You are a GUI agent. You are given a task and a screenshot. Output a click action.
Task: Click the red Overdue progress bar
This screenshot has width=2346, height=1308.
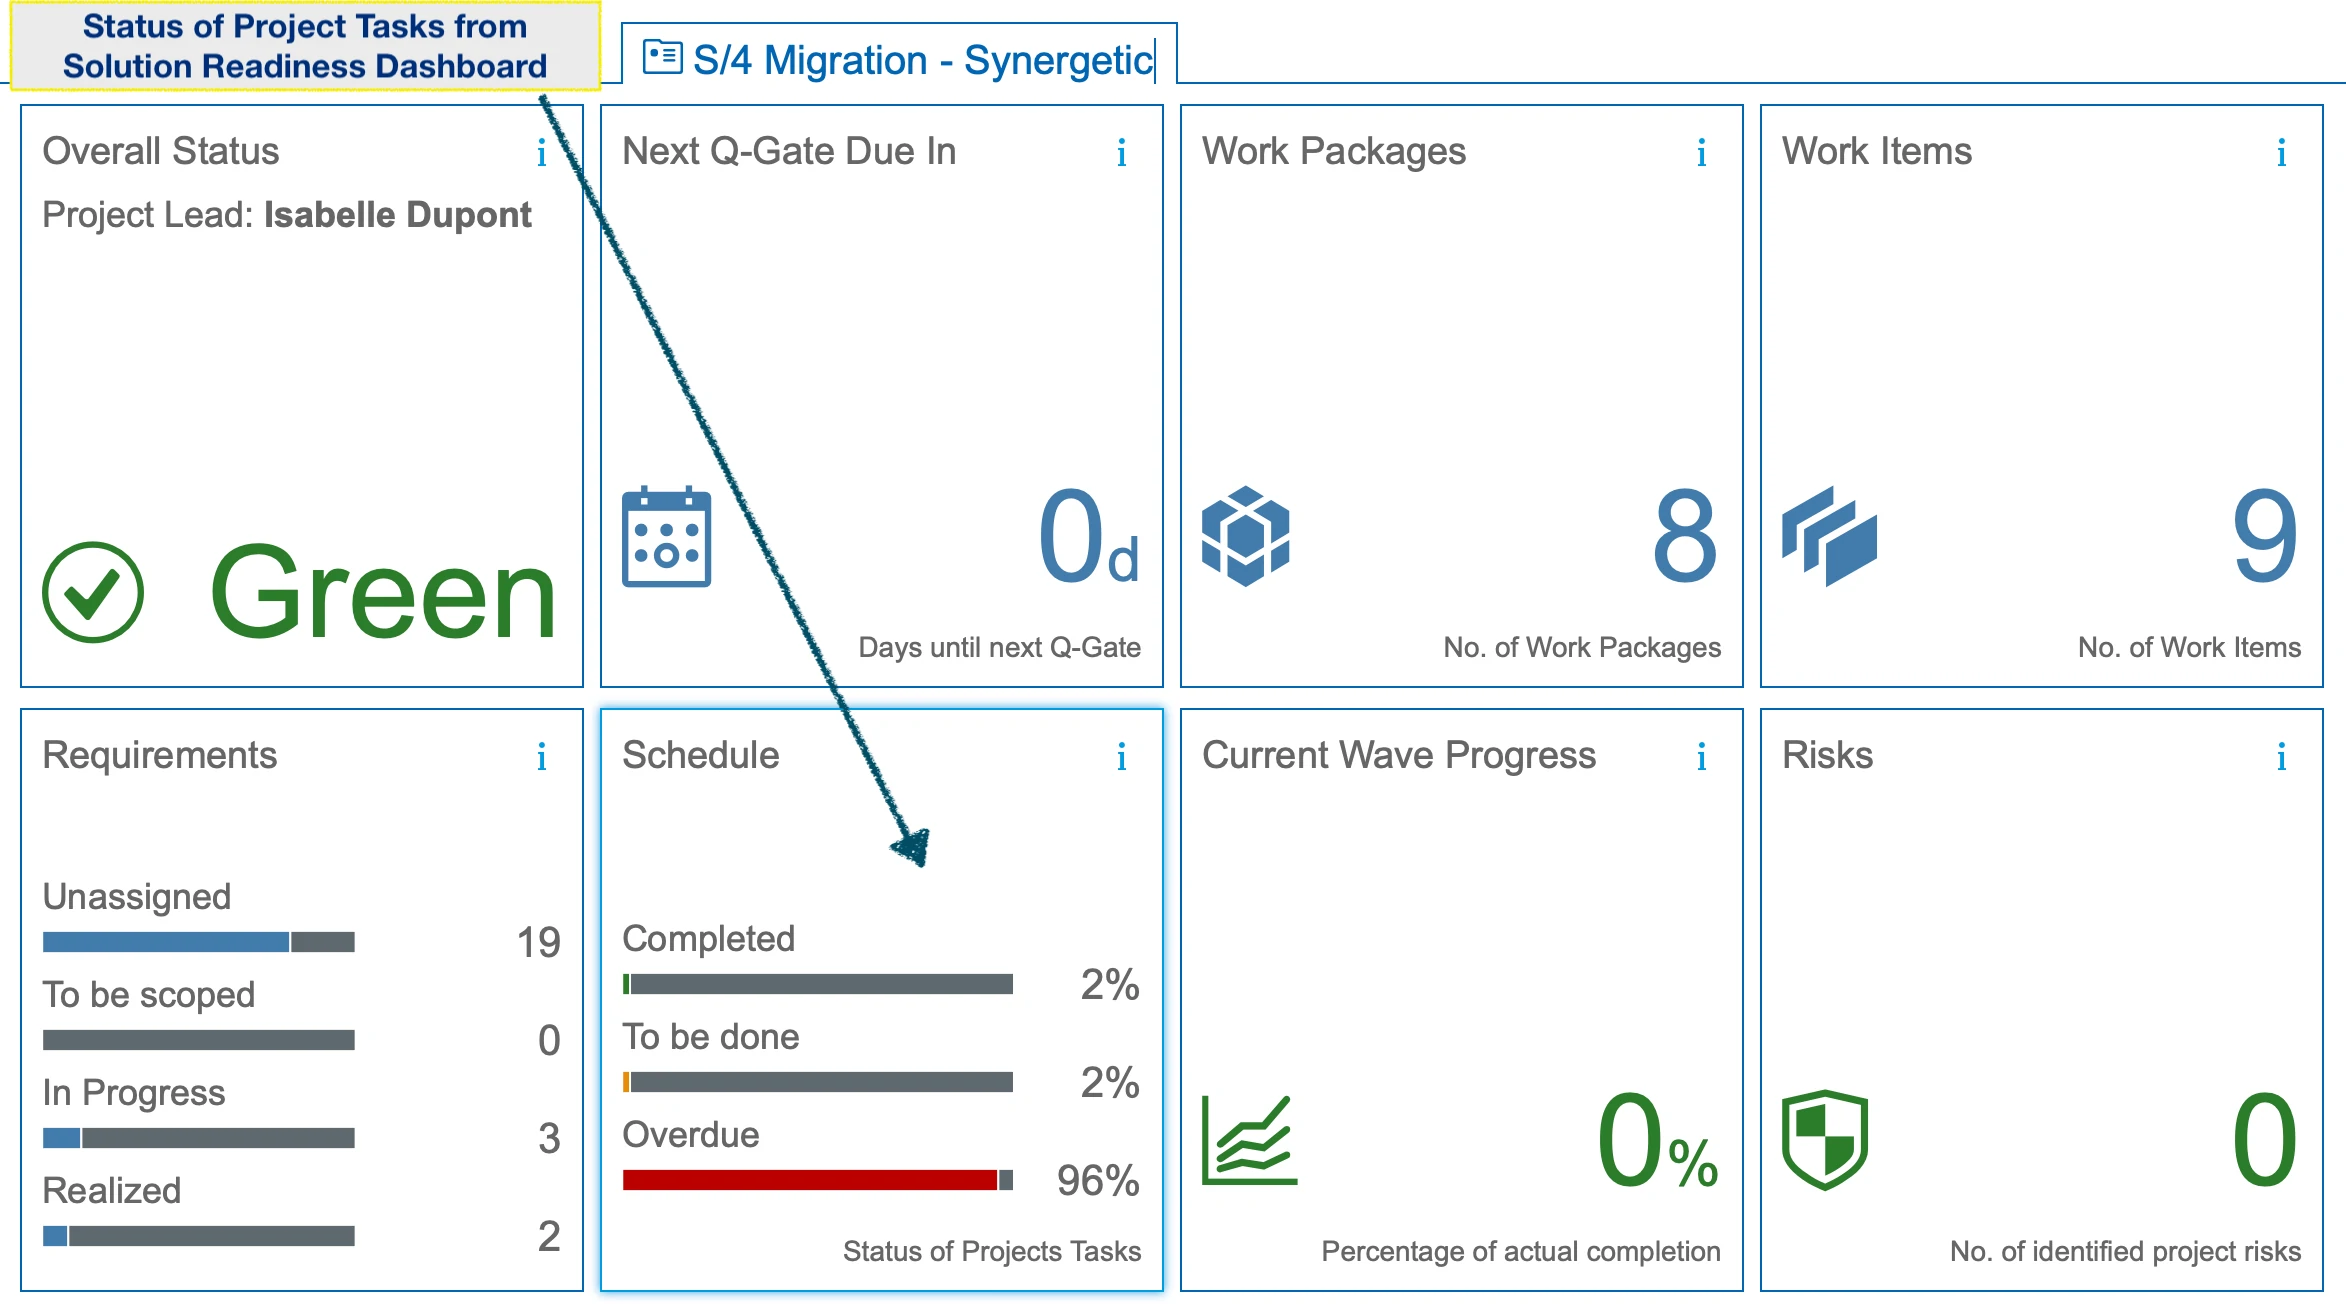810,1180
